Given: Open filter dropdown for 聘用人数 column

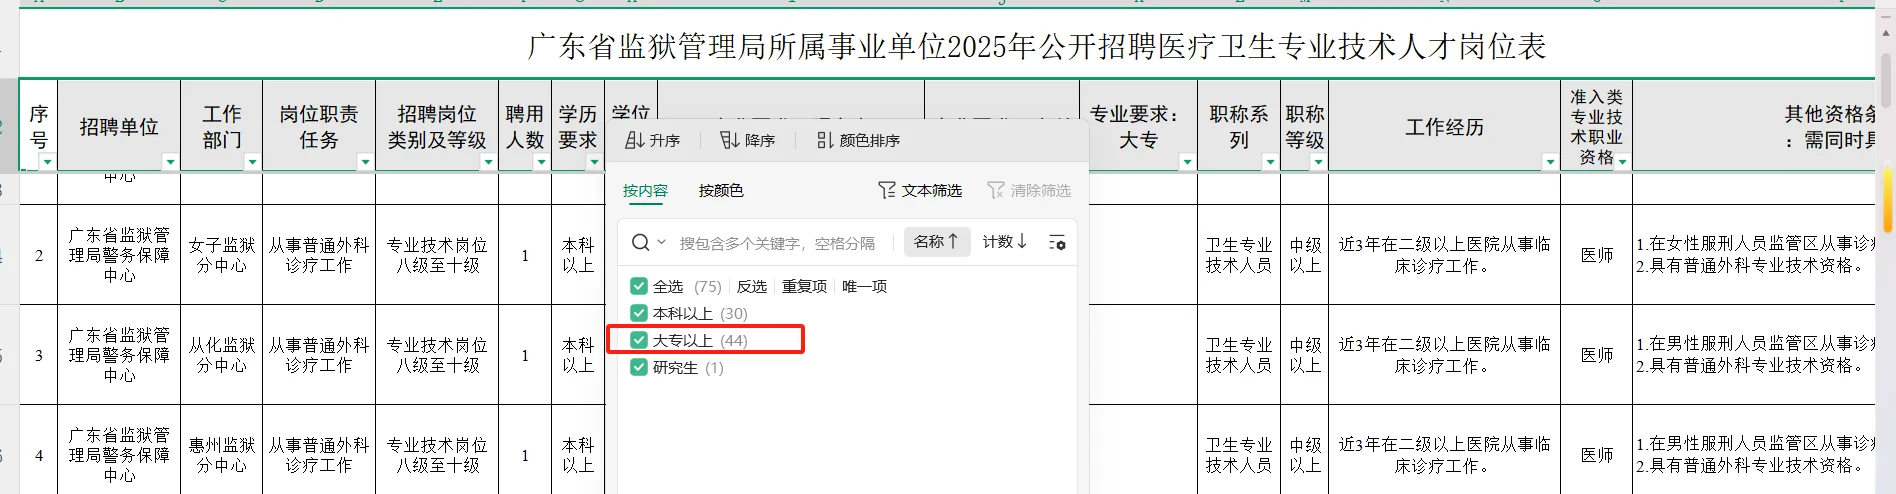Looking at the screenshot, I should (x=541, y=162).
